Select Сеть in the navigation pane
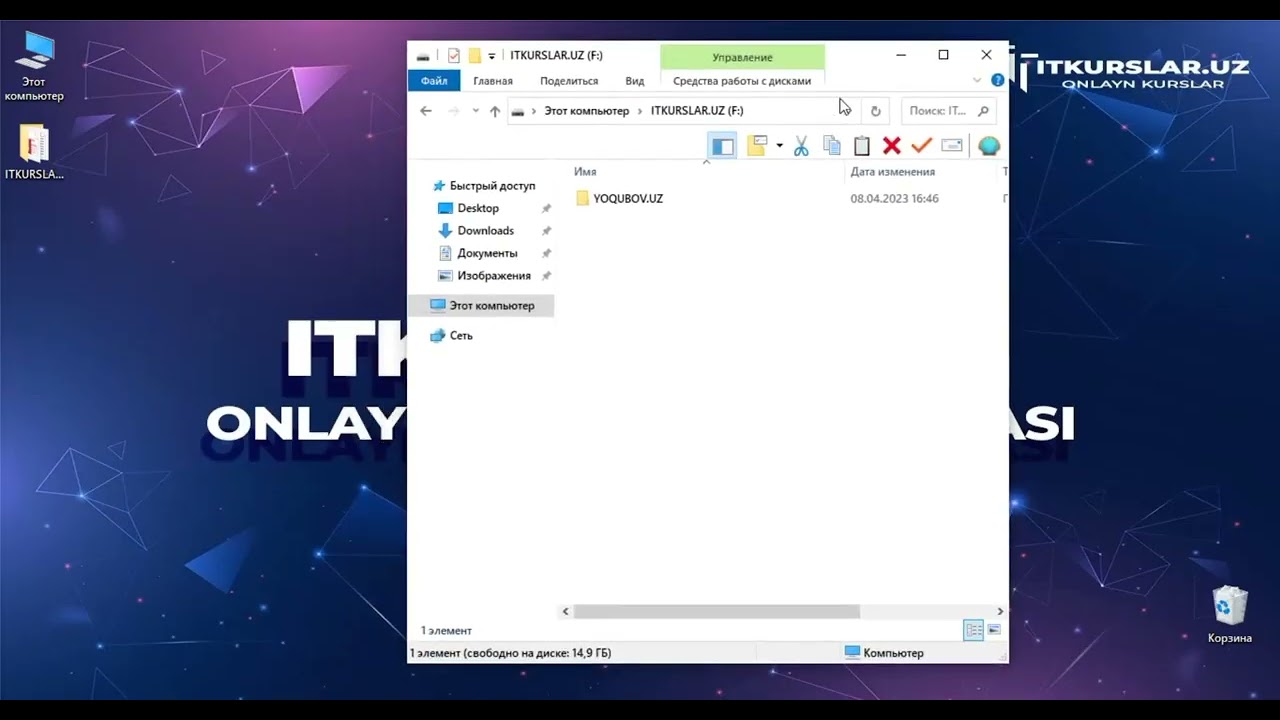The width and height of the screenshot is (1280, 720). pyautogui.click(x=461, y=336)
